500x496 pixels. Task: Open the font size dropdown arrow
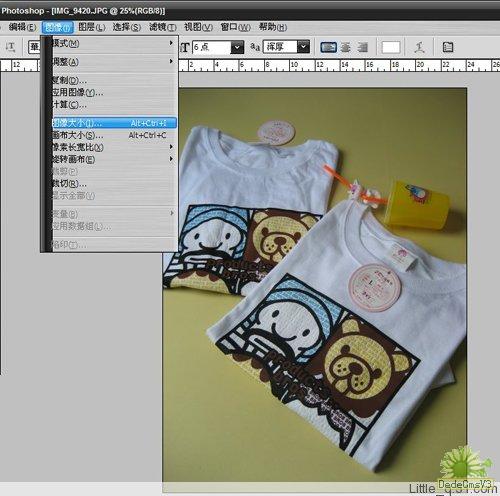click(237, 47)
